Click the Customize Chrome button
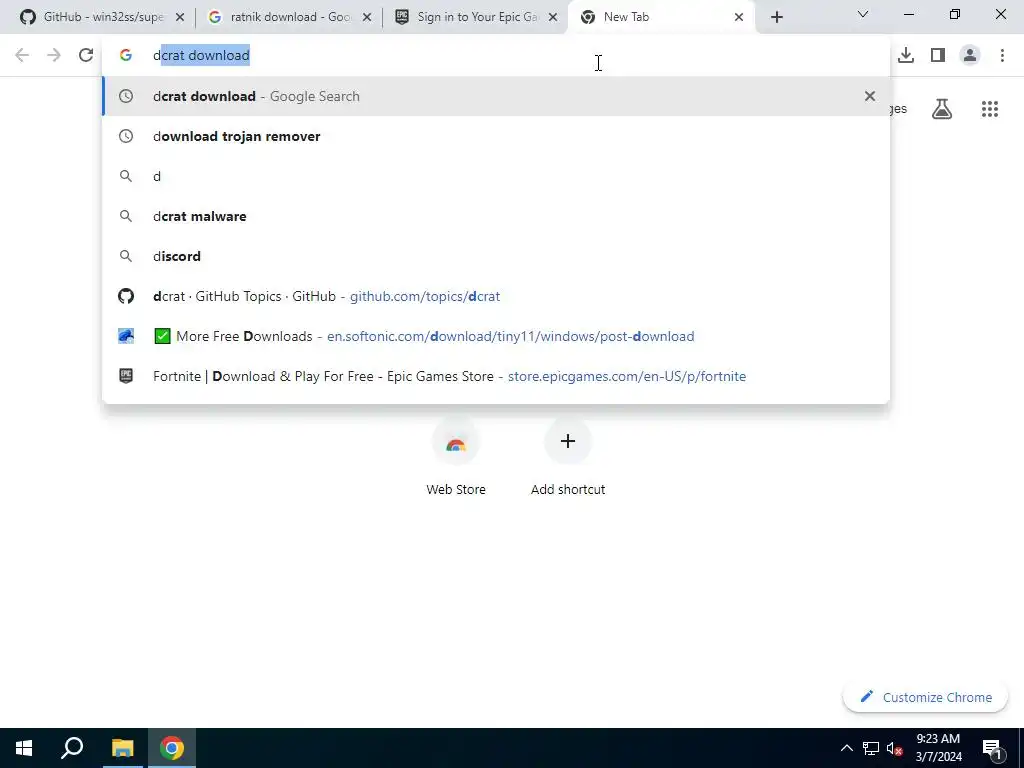The height and width of the screenshot is (768, 1024). [x=925, y=697]
